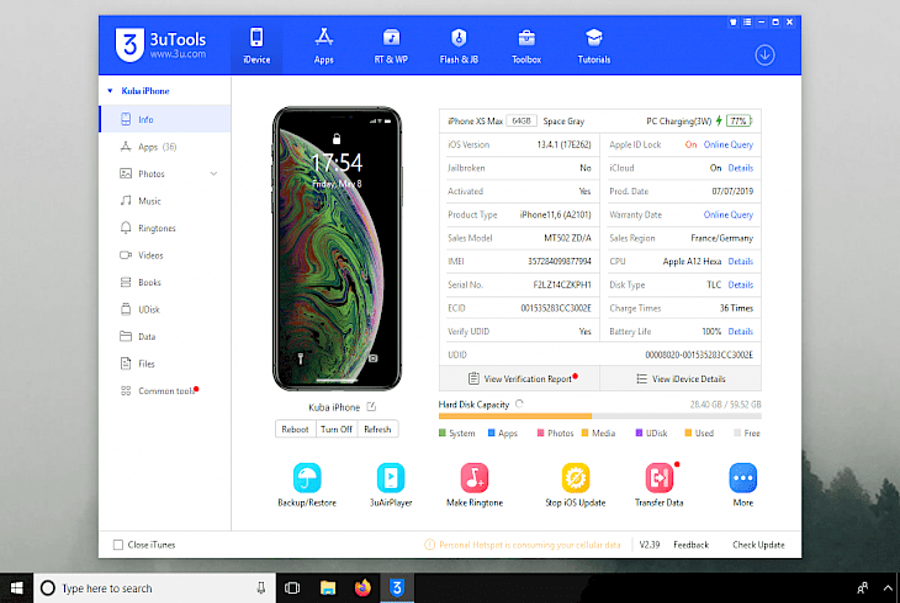The image size is (900, 603).
Task: Click the downloads arrow icon in header
Action: [x=765, y=55]
